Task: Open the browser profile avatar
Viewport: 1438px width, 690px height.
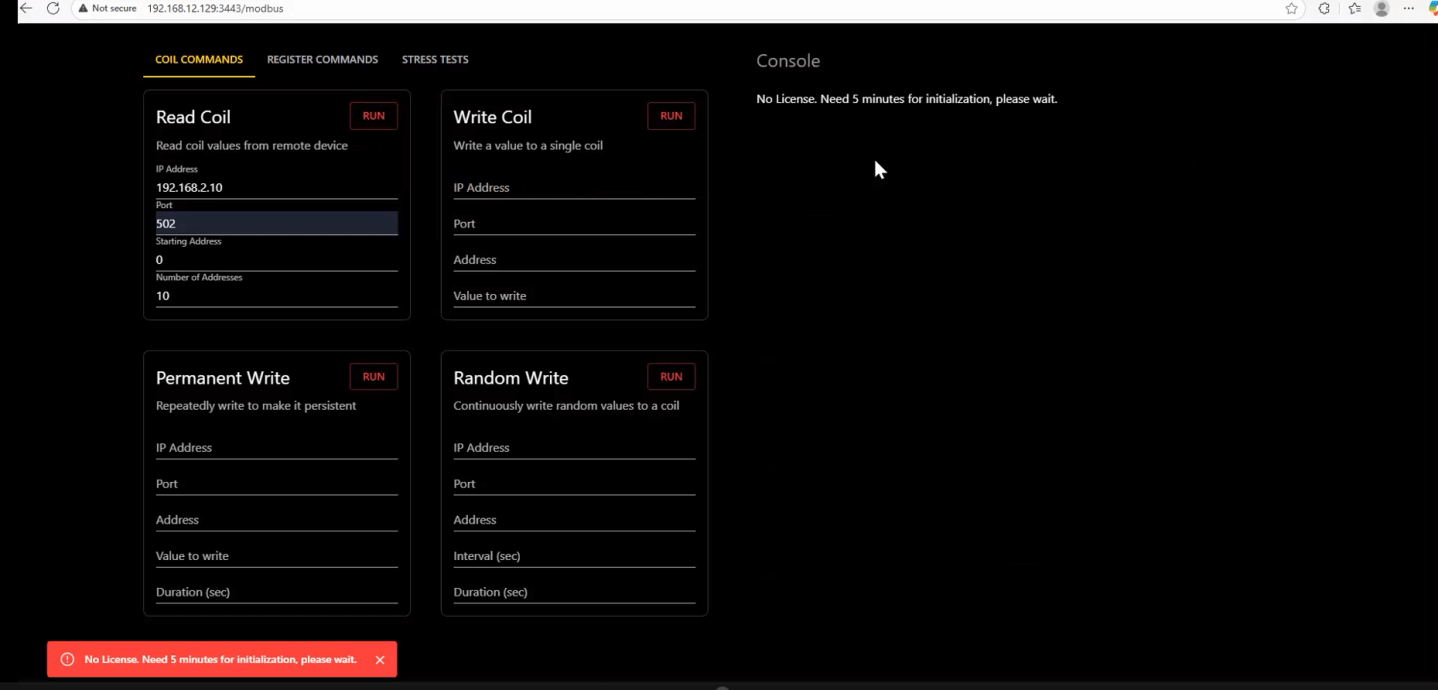Action: pyautogui.click(x=1381, y=8)
